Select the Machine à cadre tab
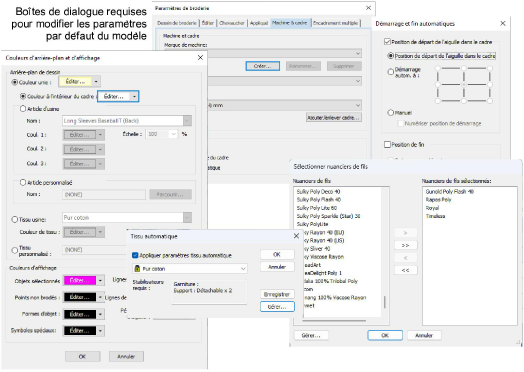The height and width of the screenshot is (372, 524). point(290,23)
